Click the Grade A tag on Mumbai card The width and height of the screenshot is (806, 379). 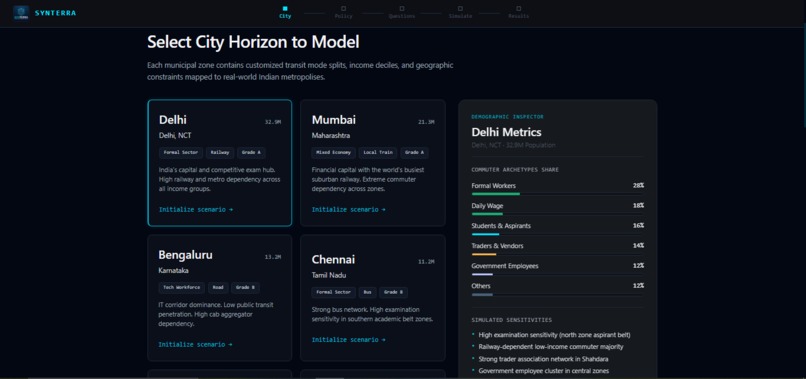point(414,153)
